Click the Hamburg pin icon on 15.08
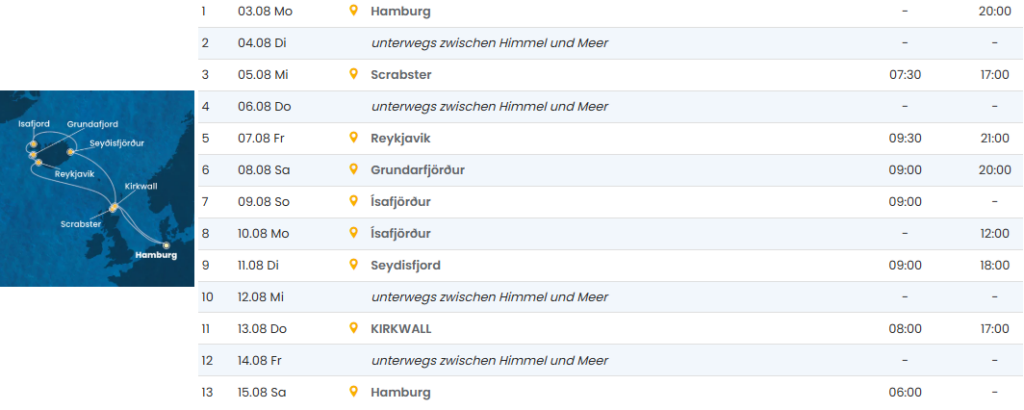 pyautogui.click(x=353, y=392)
